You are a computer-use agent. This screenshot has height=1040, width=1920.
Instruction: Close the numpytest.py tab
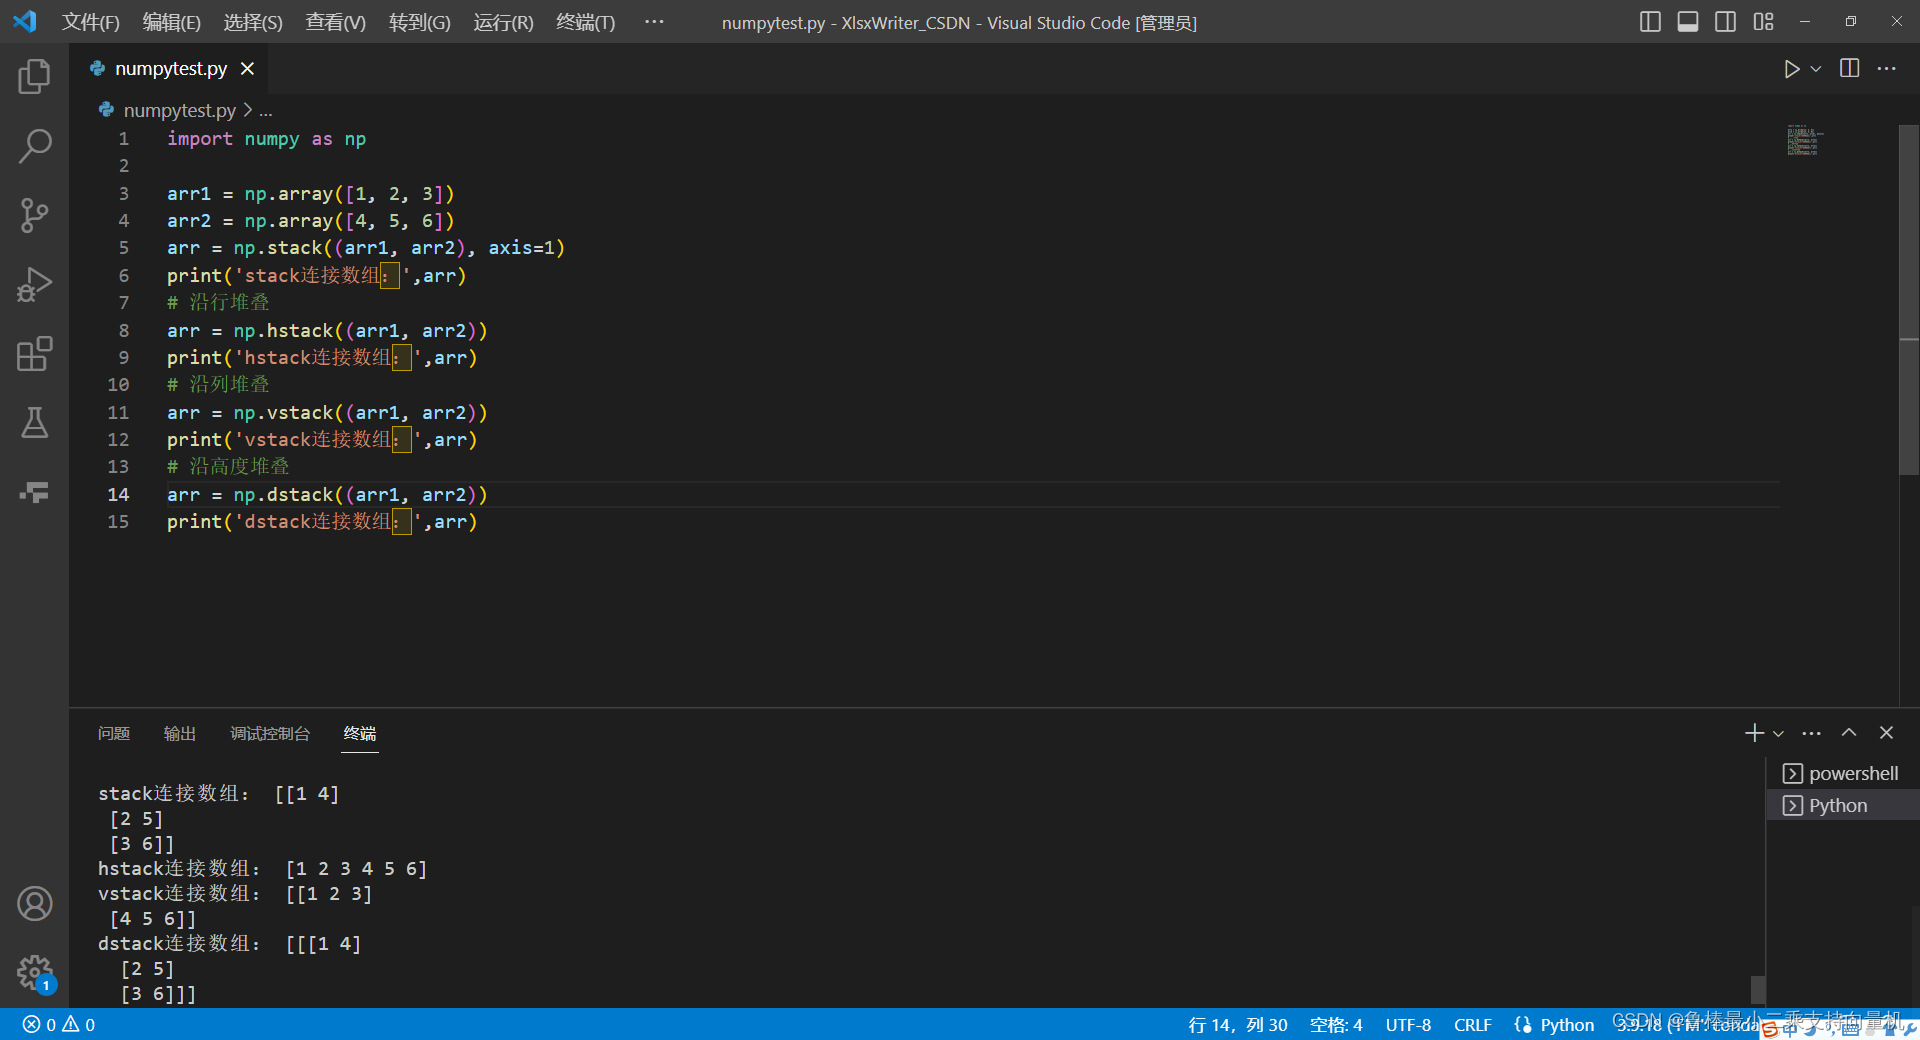point(248,69)
